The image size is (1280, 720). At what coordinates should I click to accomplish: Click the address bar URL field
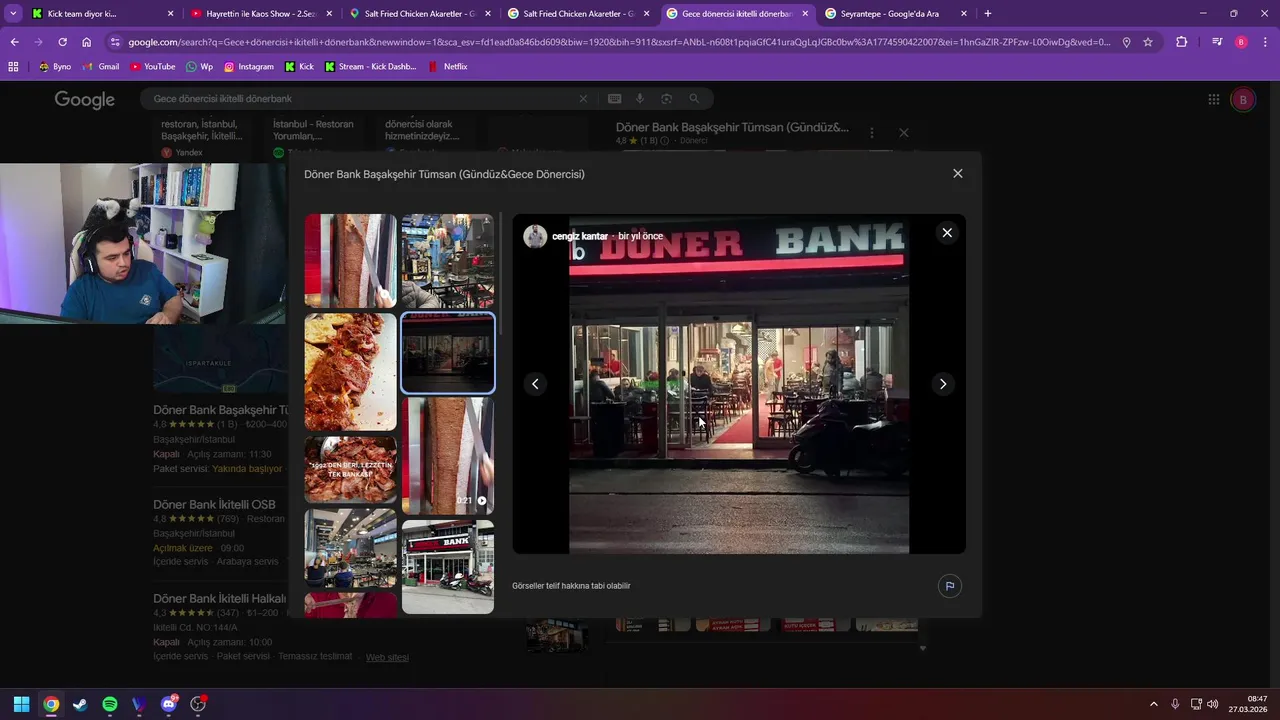point(618,42)
